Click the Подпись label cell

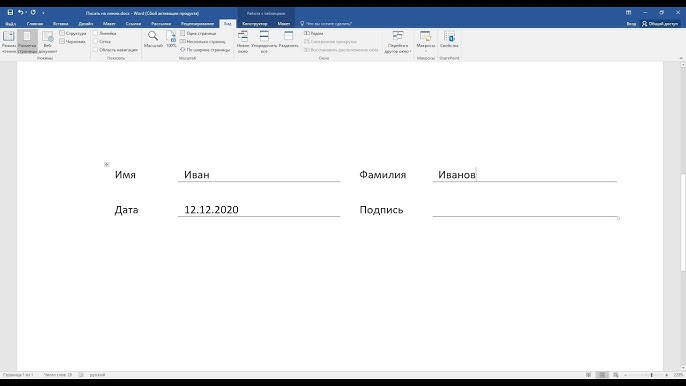pos(382,210)
